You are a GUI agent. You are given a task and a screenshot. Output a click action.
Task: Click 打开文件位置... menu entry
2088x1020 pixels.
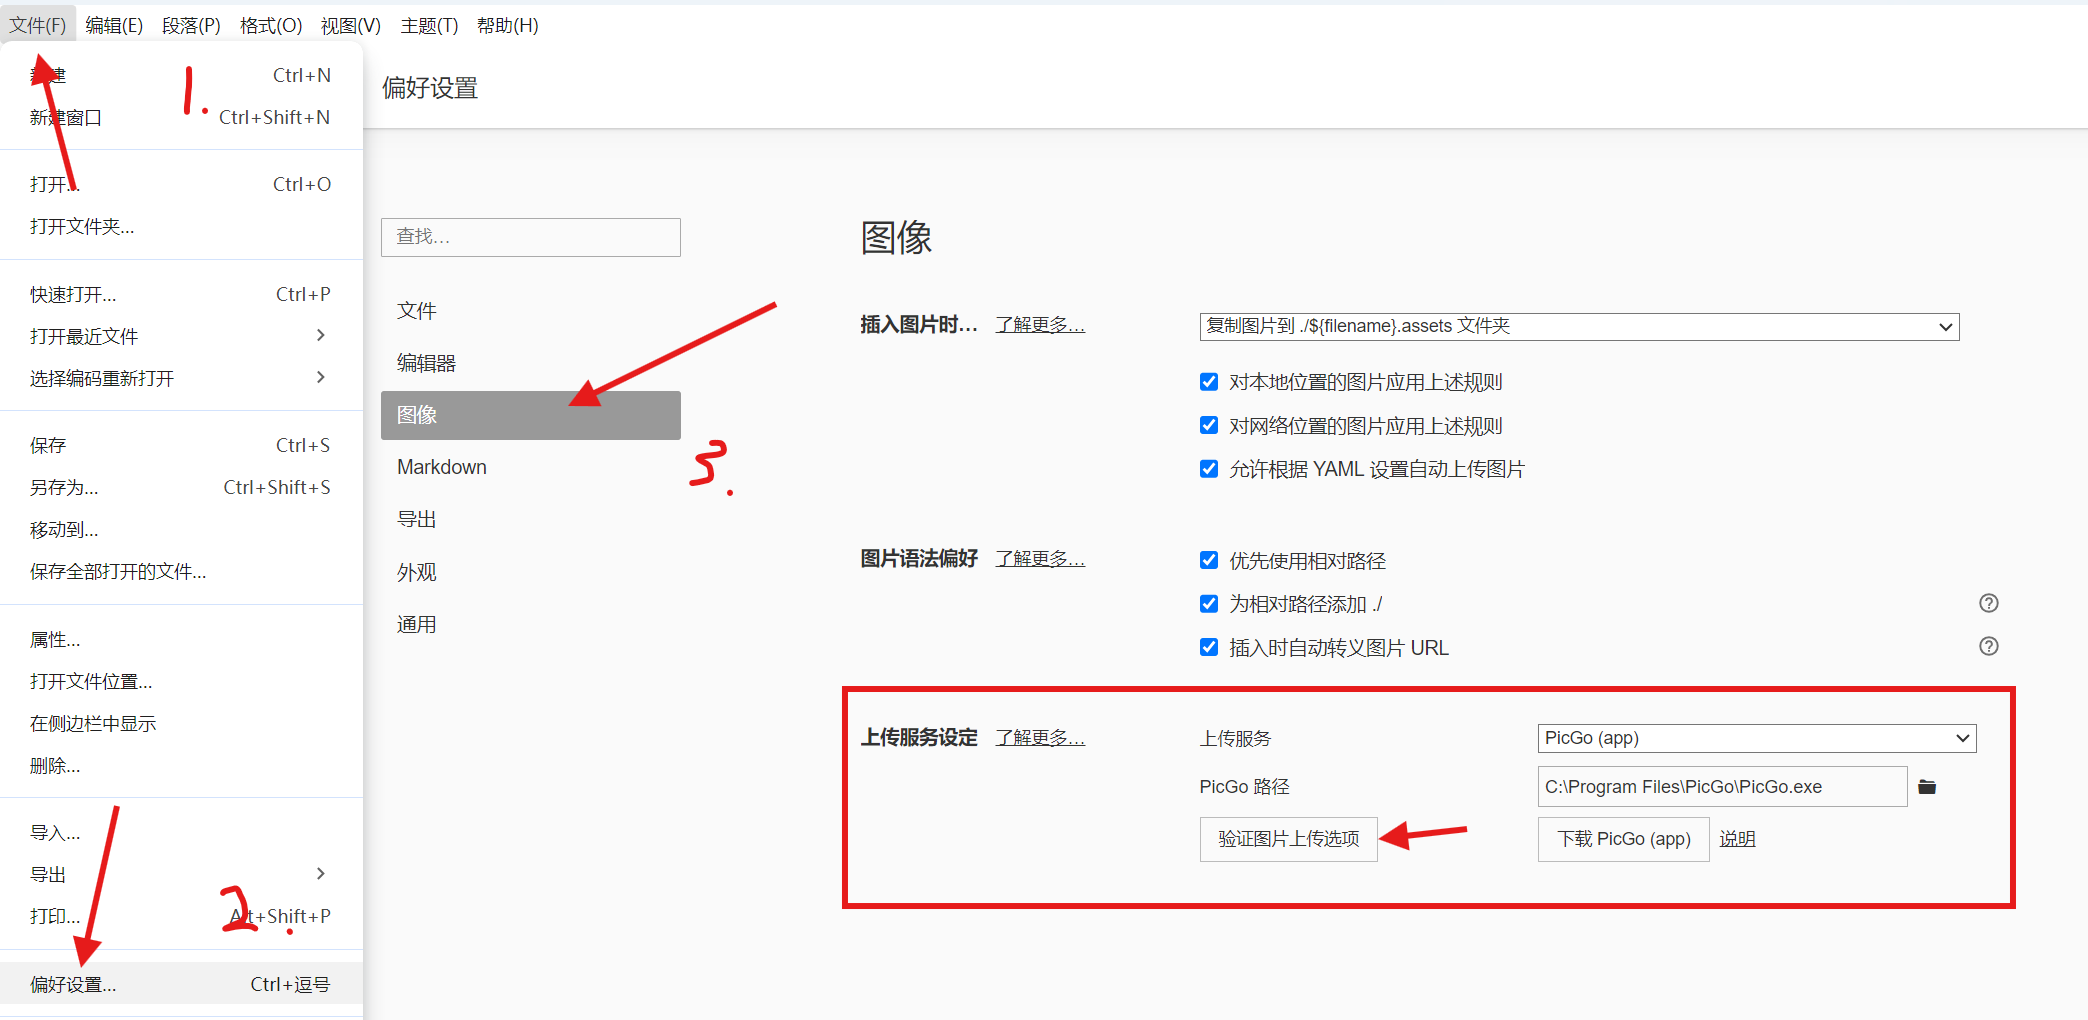[181, 681]
